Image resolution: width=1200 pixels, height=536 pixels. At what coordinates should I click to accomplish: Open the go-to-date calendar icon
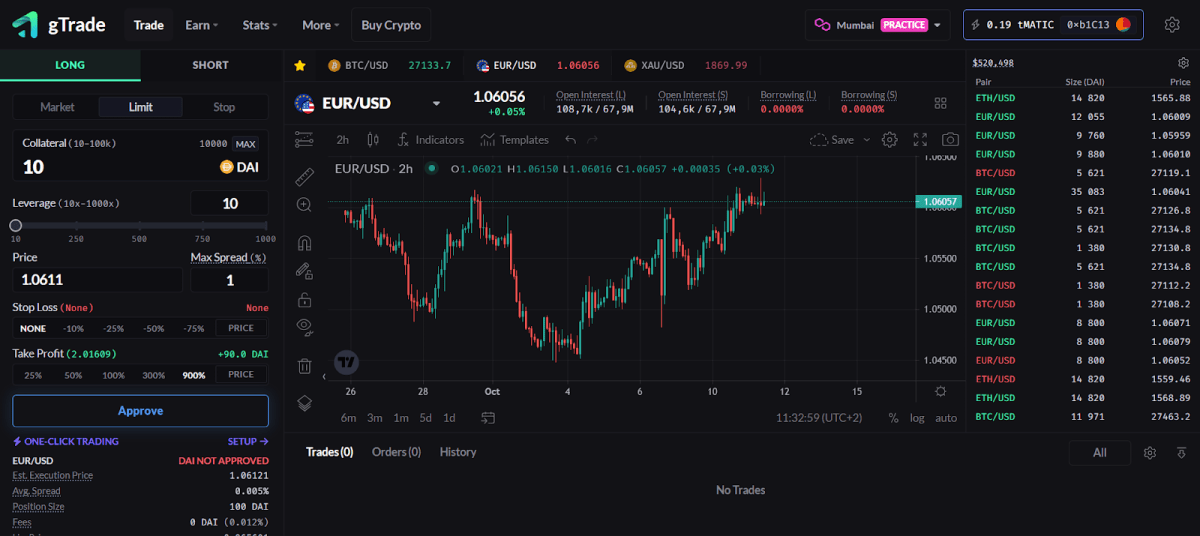point(488,417)
